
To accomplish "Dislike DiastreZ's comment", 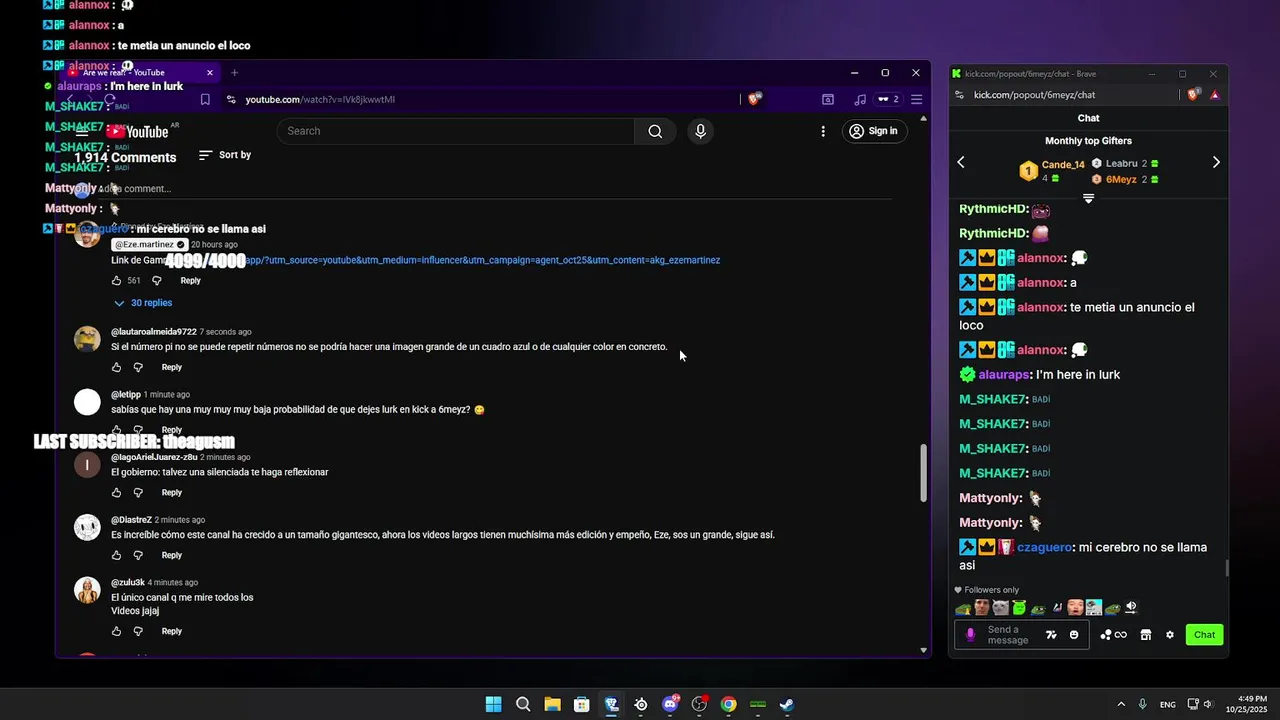I will tap(138, 555).
